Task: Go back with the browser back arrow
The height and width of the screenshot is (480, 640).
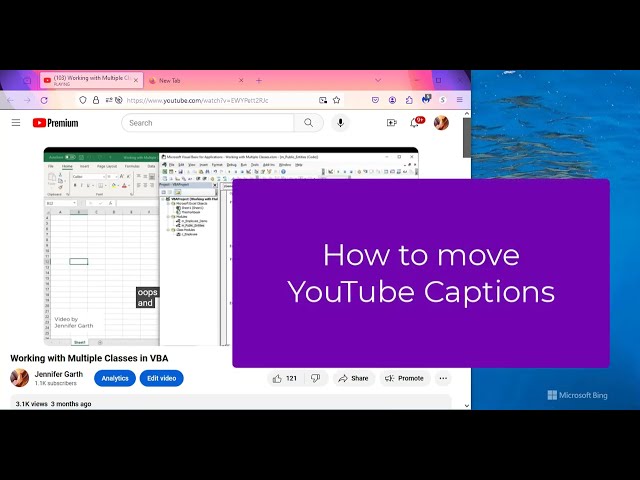Action: coord(11,100)
